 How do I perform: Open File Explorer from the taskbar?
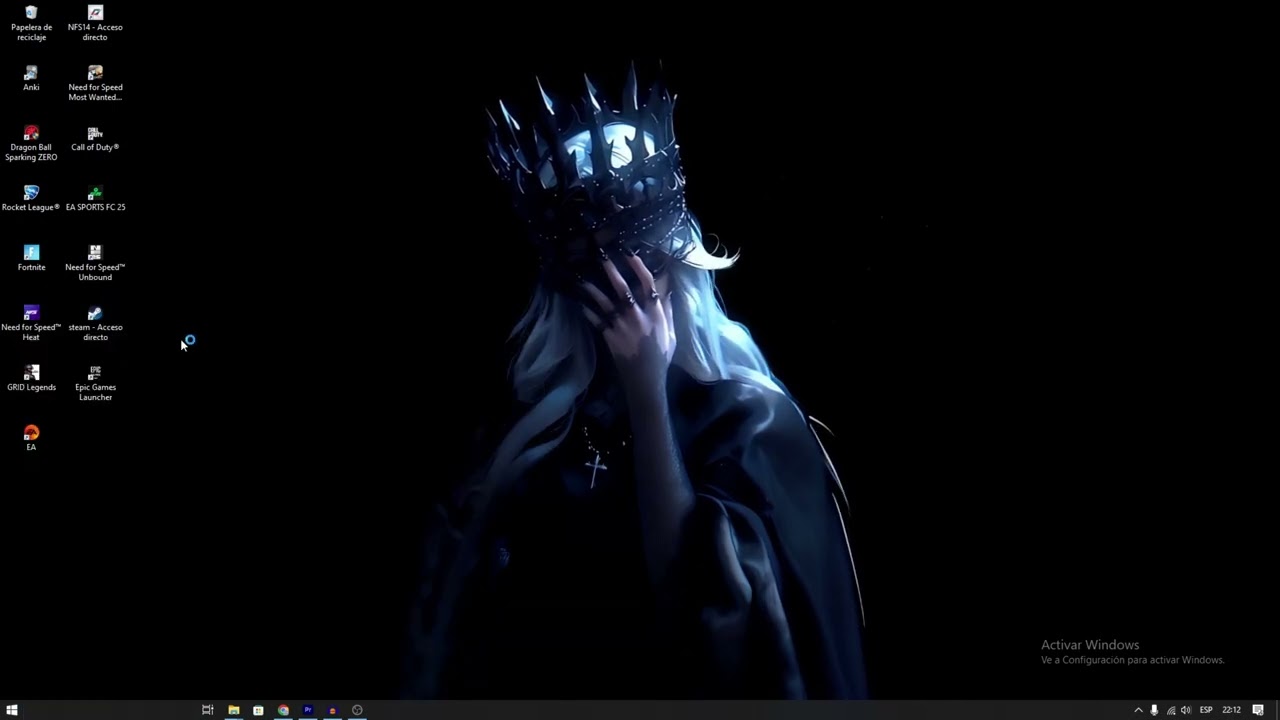pyautogui.click(x=234, y=710)
